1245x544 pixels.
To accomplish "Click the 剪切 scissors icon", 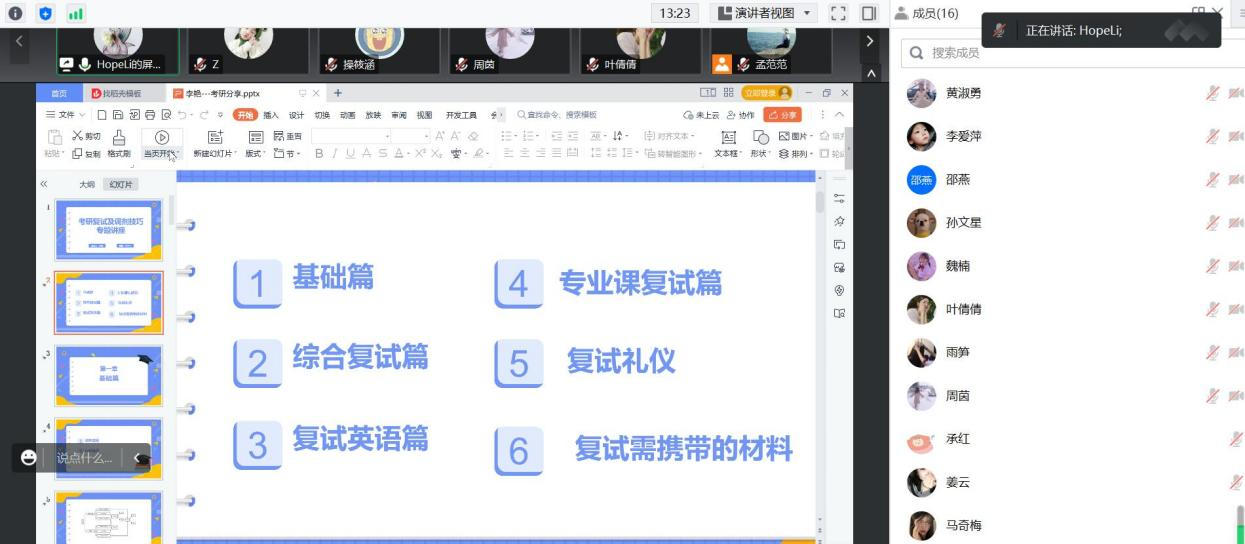I will pos(78,136).
